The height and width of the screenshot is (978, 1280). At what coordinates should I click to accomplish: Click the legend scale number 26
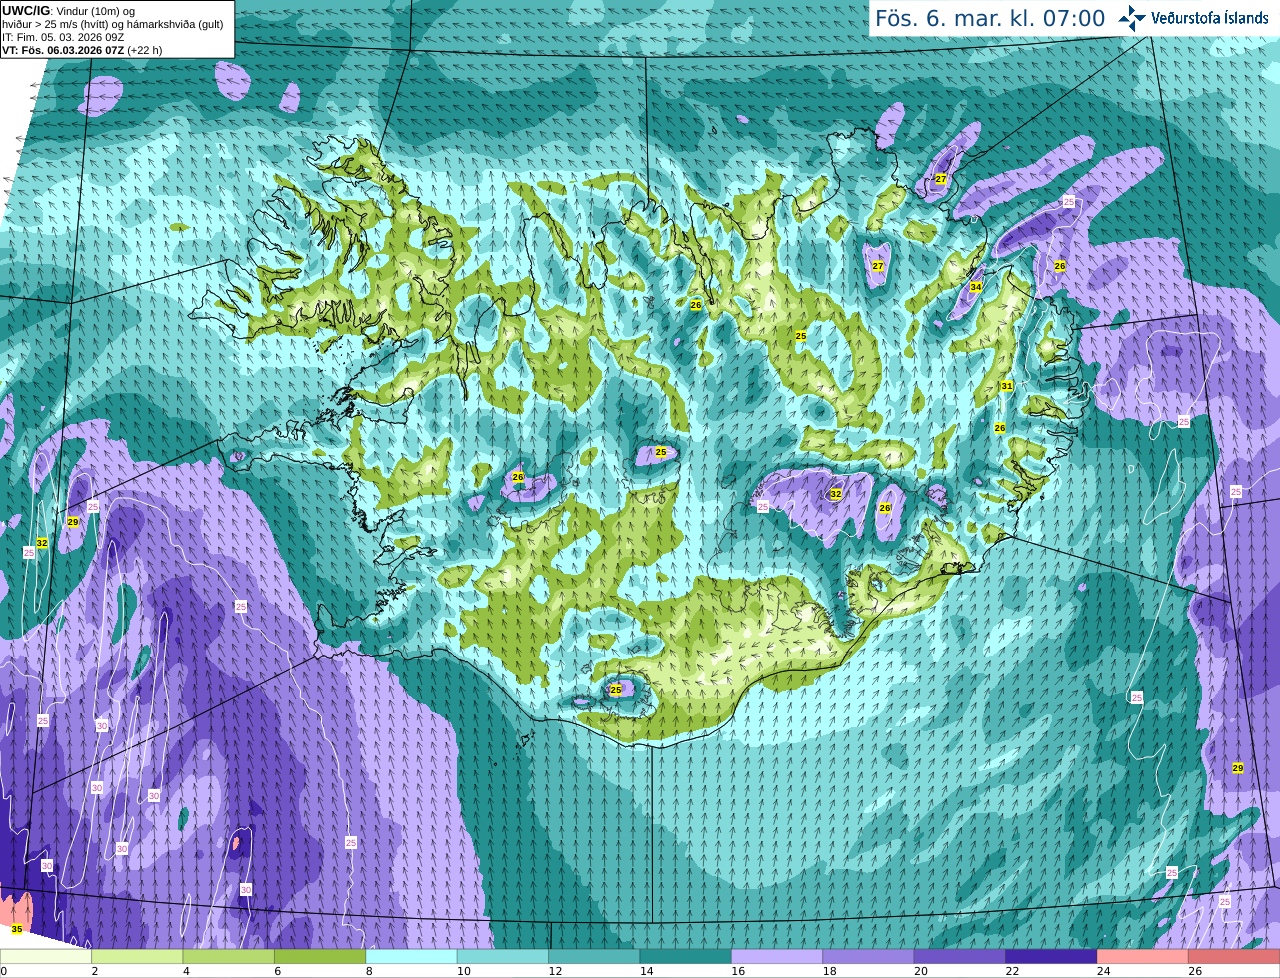(x=1194, y=971)
